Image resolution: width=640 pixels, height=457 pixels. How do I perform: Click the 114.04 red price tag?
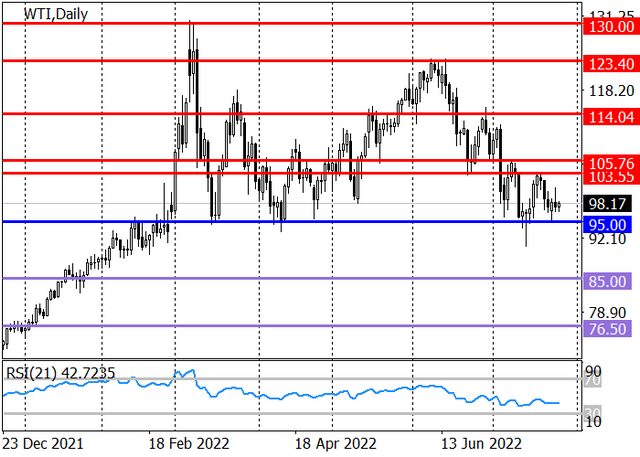pos(611,117)
